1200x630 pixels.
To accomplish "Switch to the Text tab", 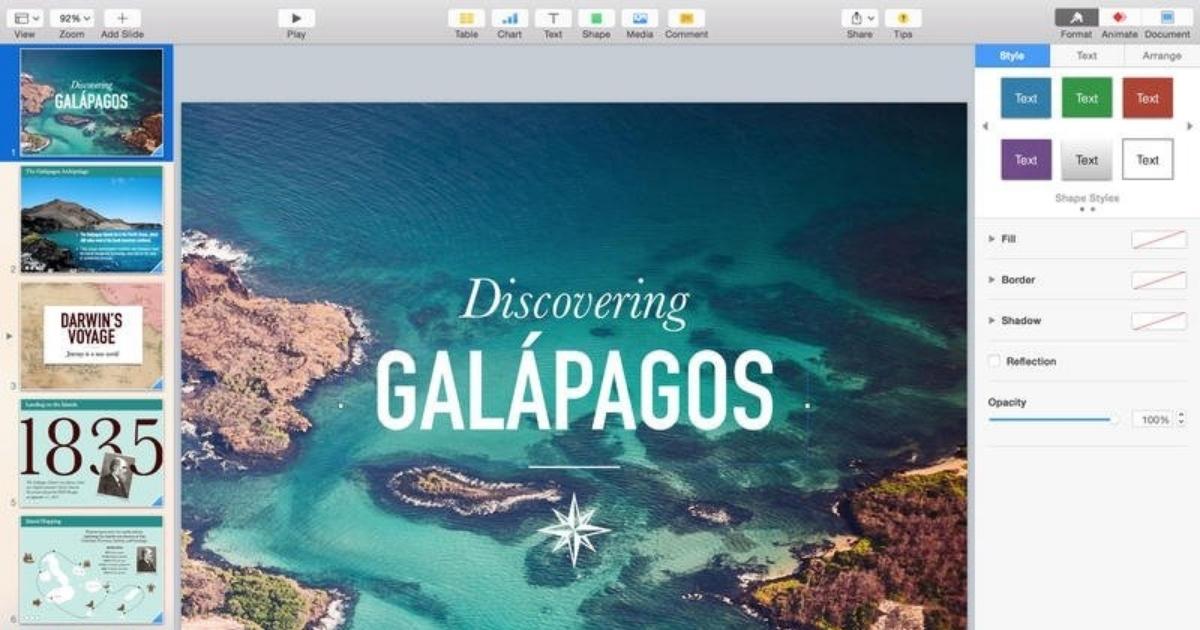I will (x=1086, y=56).
